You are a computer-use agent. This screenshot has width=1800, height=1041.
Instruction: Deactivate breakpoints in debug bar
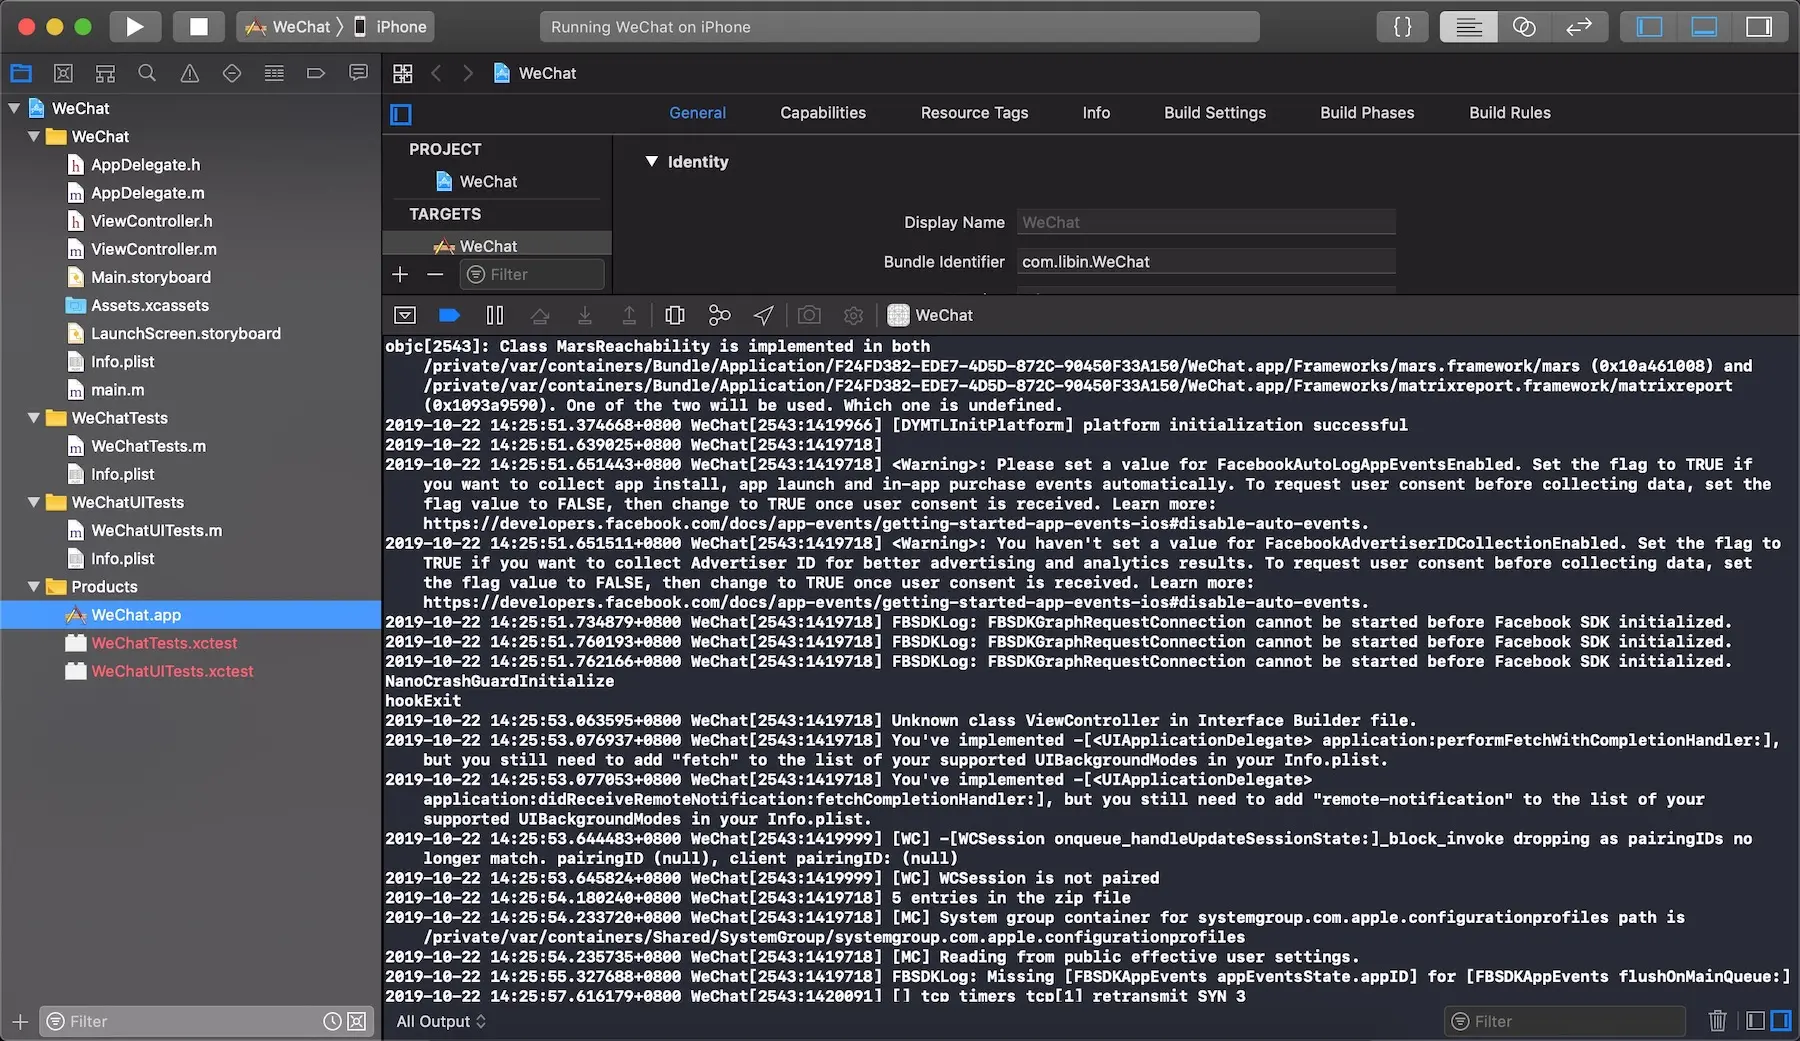click(449, 315)
